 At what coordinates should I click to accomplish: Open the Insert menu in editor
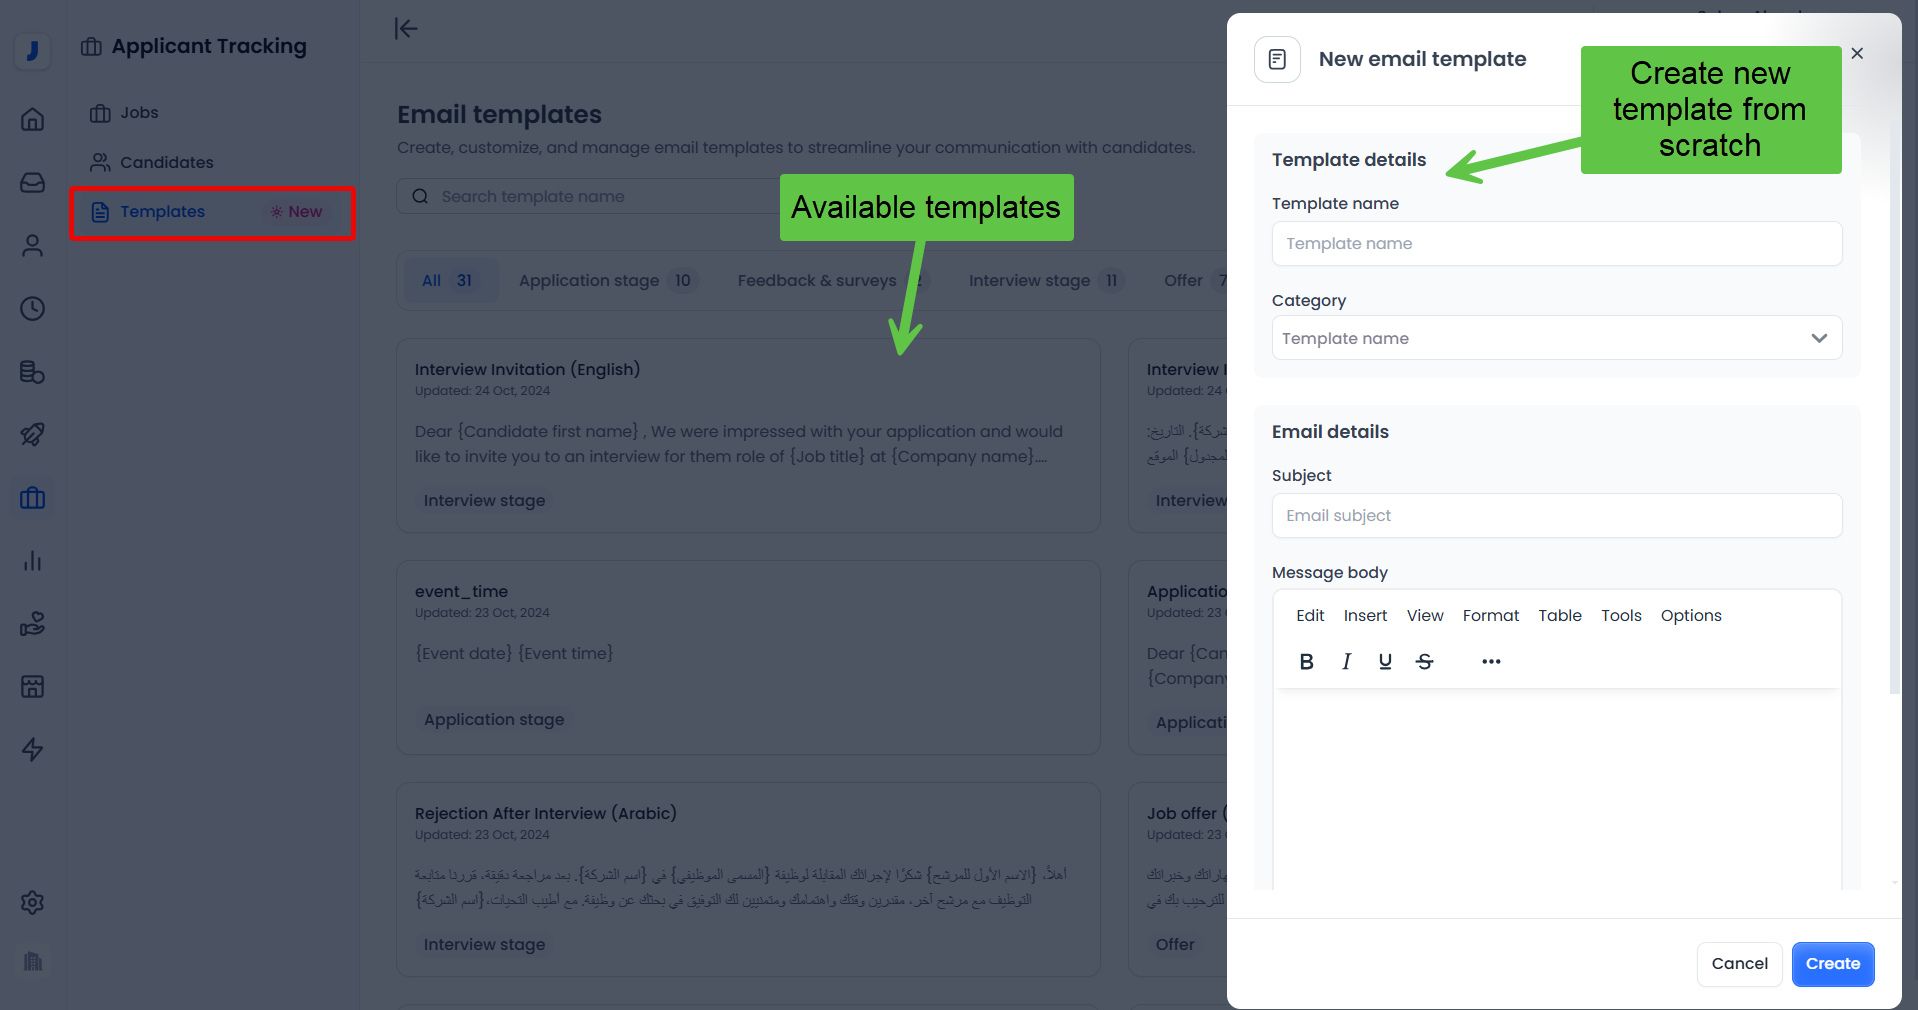[x=1365, y=615]
